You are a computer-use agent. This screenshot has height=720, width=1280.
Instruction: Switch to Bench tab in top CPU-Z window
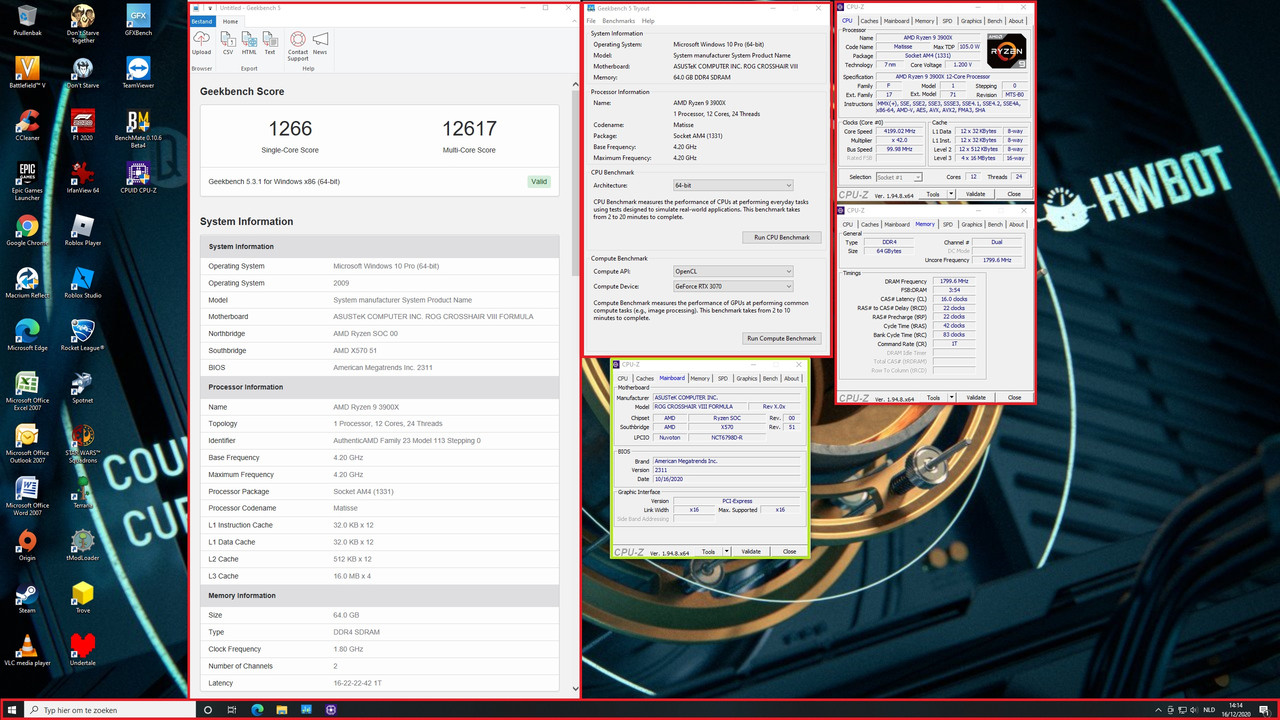point(994,21)
